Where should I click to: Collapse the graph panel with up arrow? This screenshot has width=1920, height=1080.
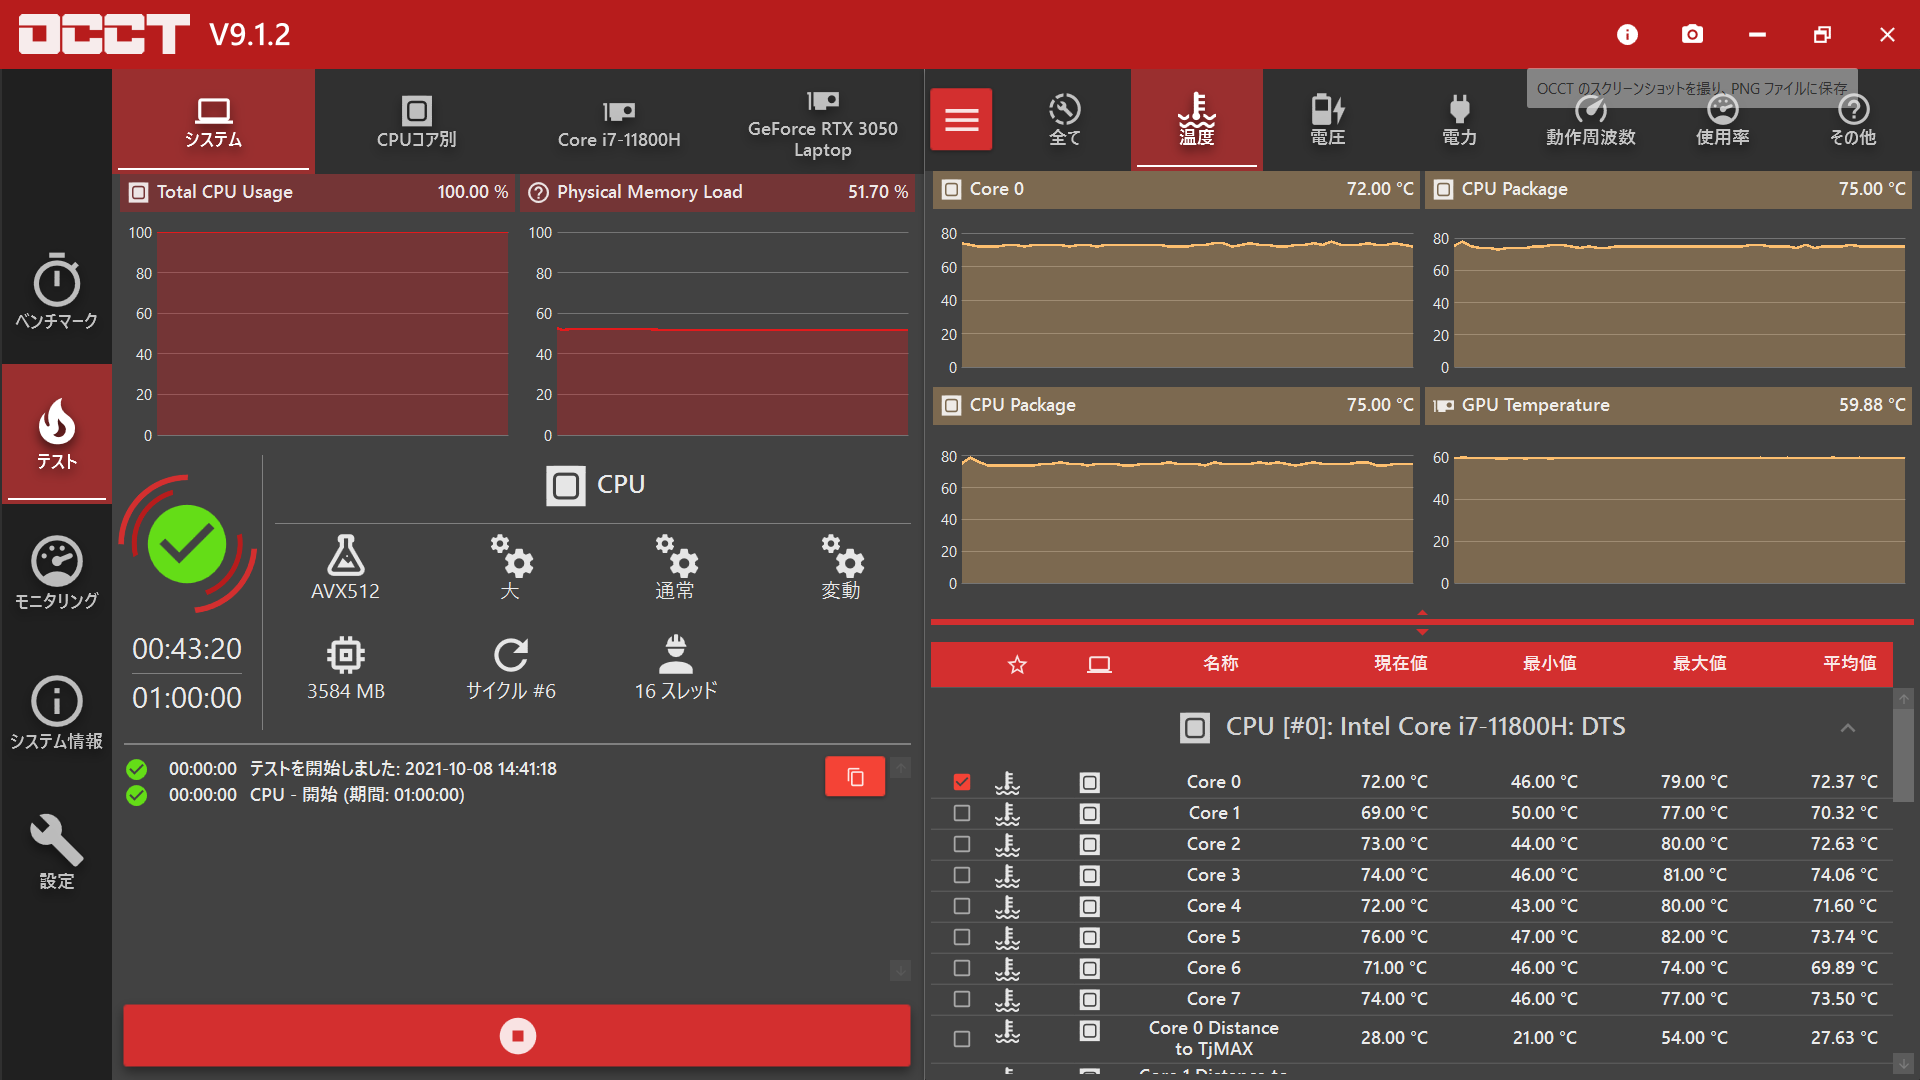[x=1422, y=612]
